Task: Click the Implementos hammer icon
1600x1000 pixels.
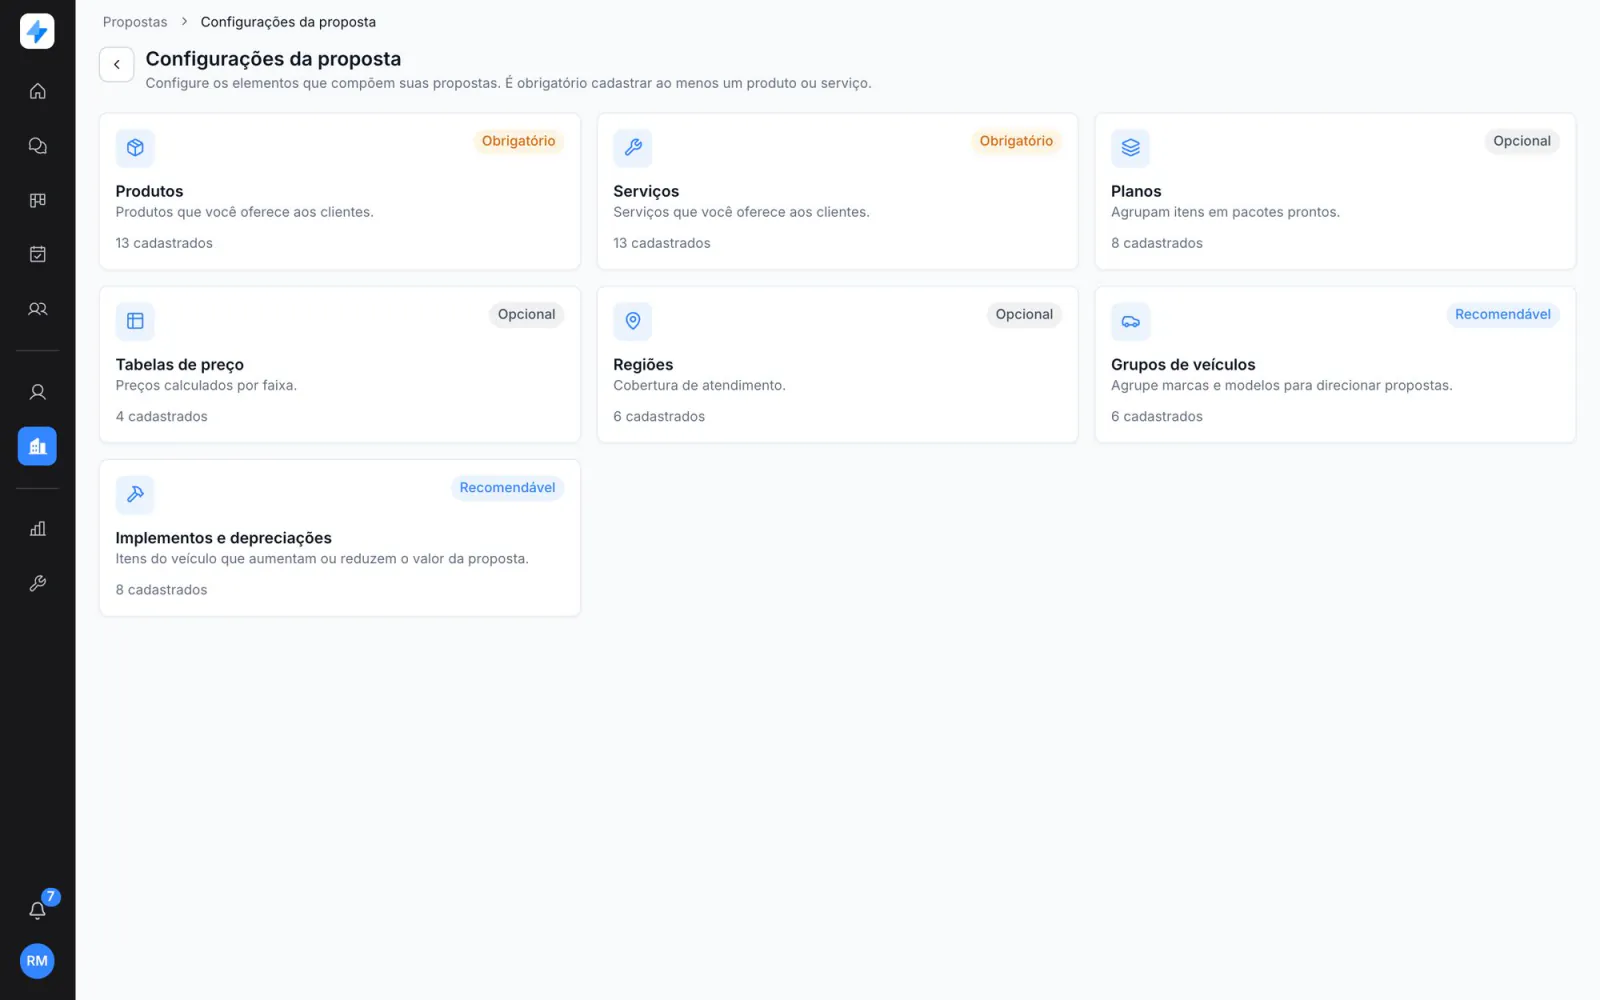Action: pyautogui.click(x=135, y=494)
